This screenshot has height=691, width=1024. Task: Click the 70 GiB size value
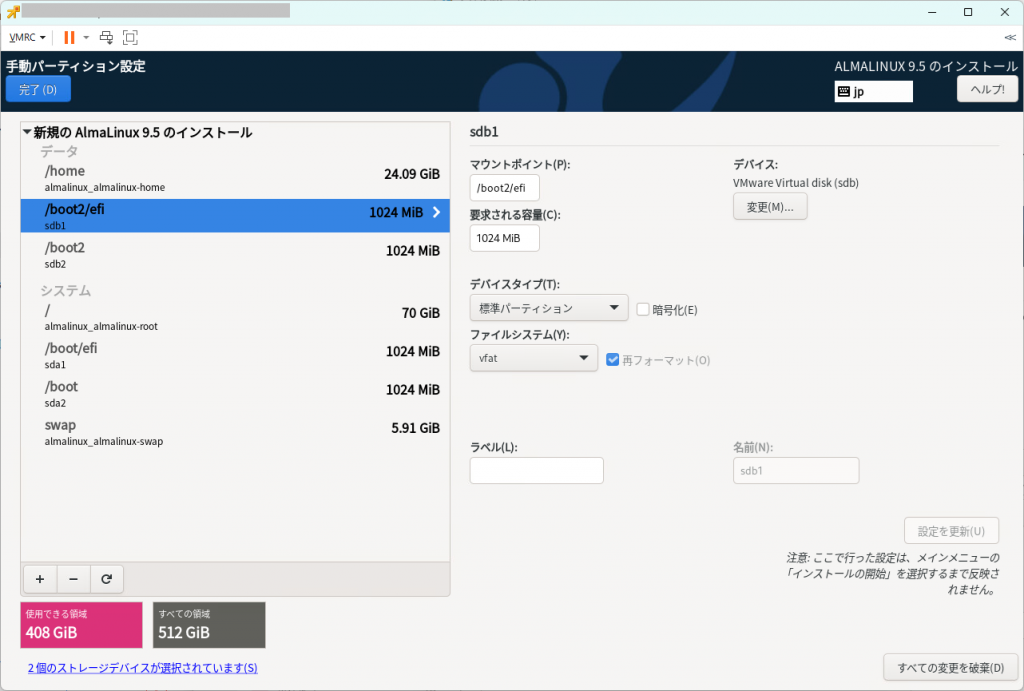pos(421,313)
